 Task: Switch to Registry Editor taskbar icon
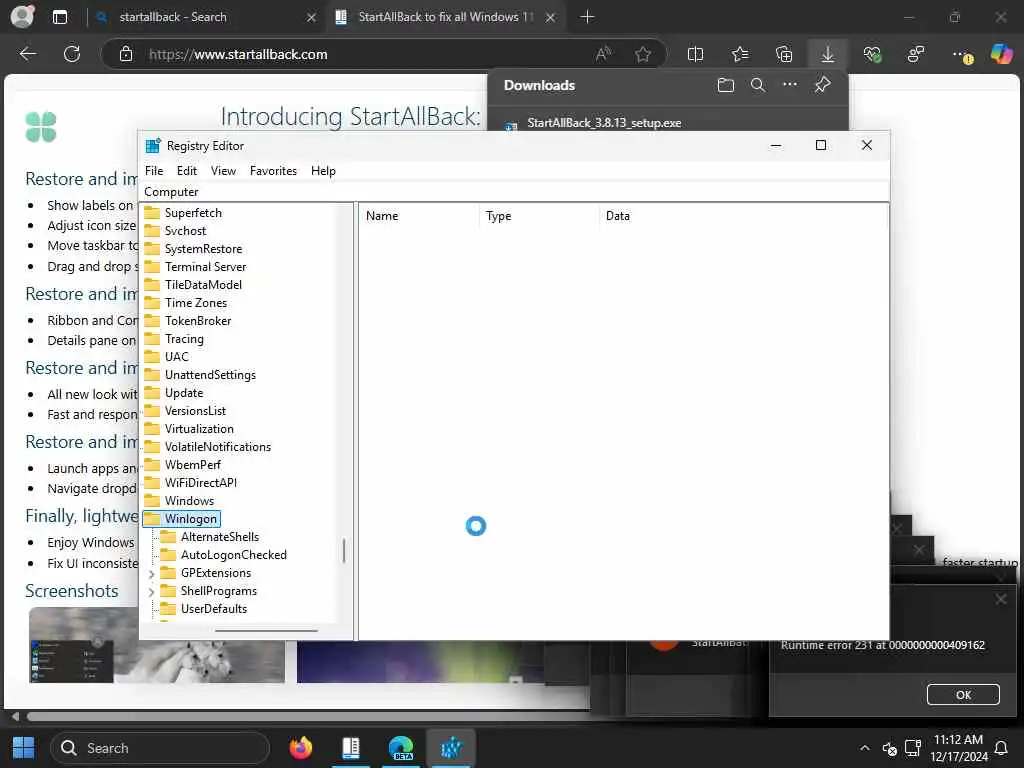(451, 748)
